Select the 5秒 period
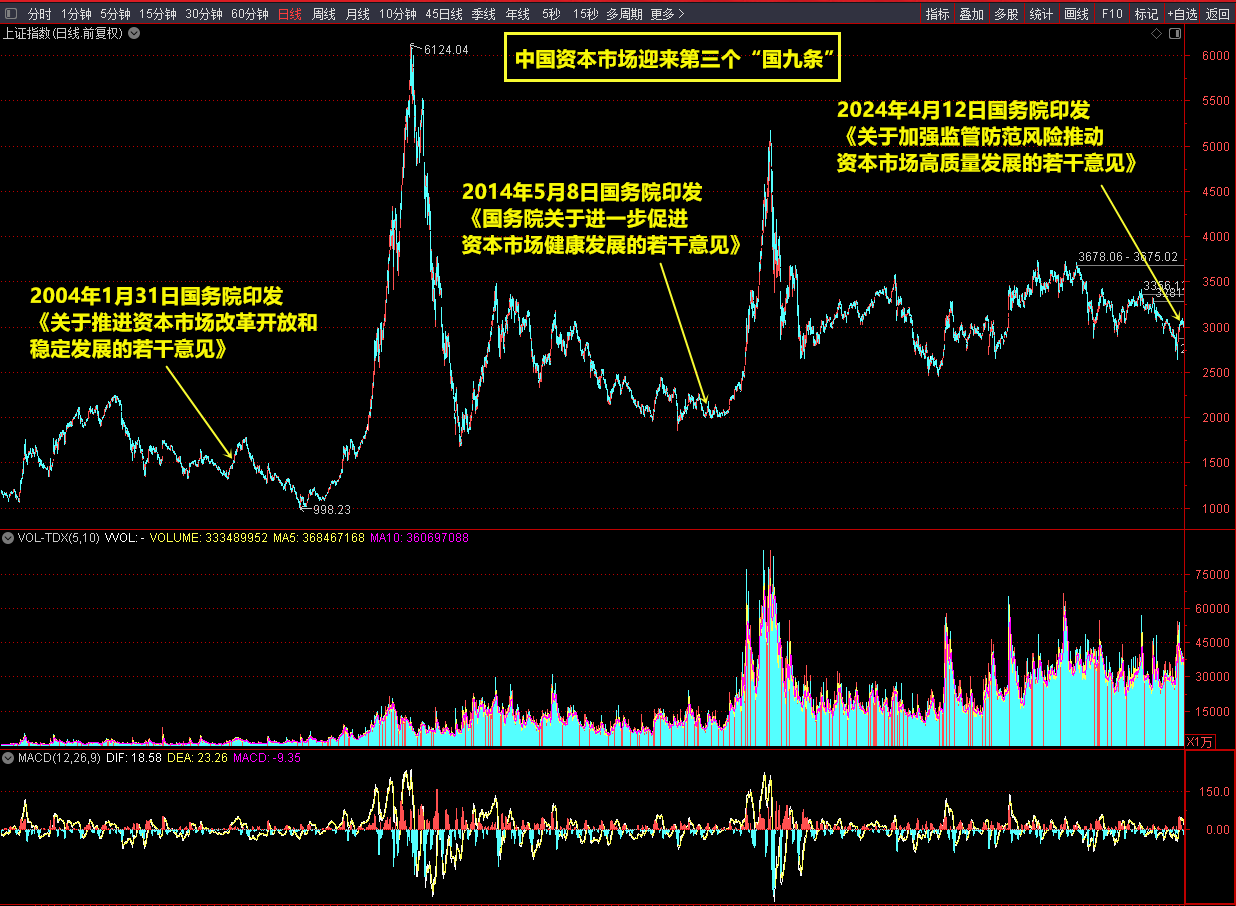Screen dimensions: 1236x906 (551, 14)
